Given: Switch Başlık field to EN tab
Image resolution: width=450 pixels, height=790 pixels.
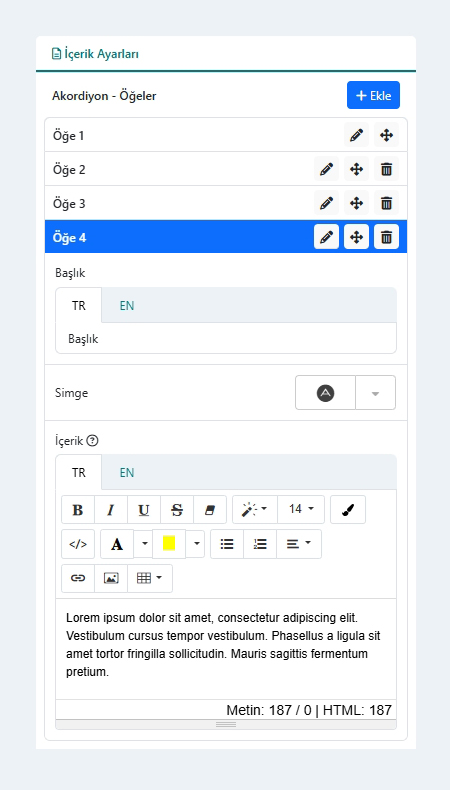Looking at the screenshot, I should 126,305.
